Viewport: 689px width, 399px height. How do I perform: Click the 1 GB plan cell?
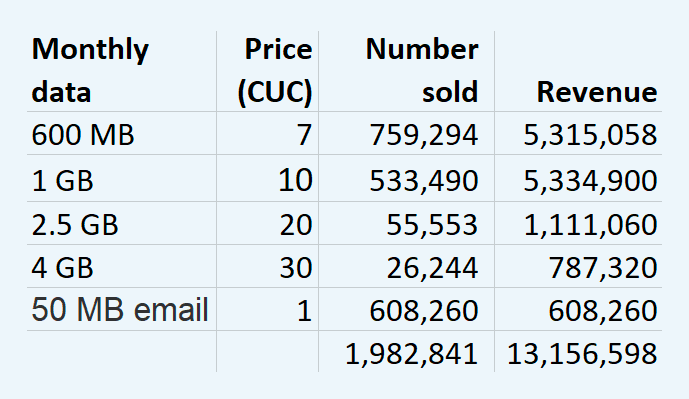point(122,178)
